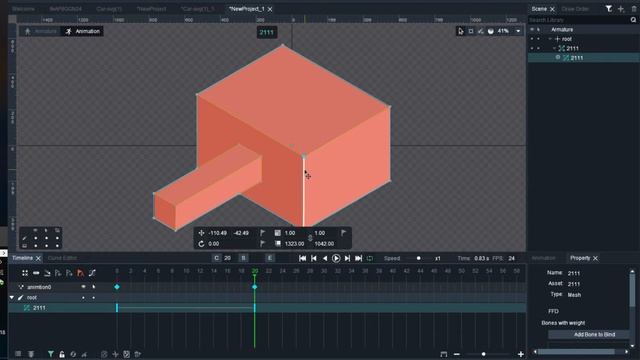
Task: Select the square hand/pan tool icon
Action: pos(471,31)
